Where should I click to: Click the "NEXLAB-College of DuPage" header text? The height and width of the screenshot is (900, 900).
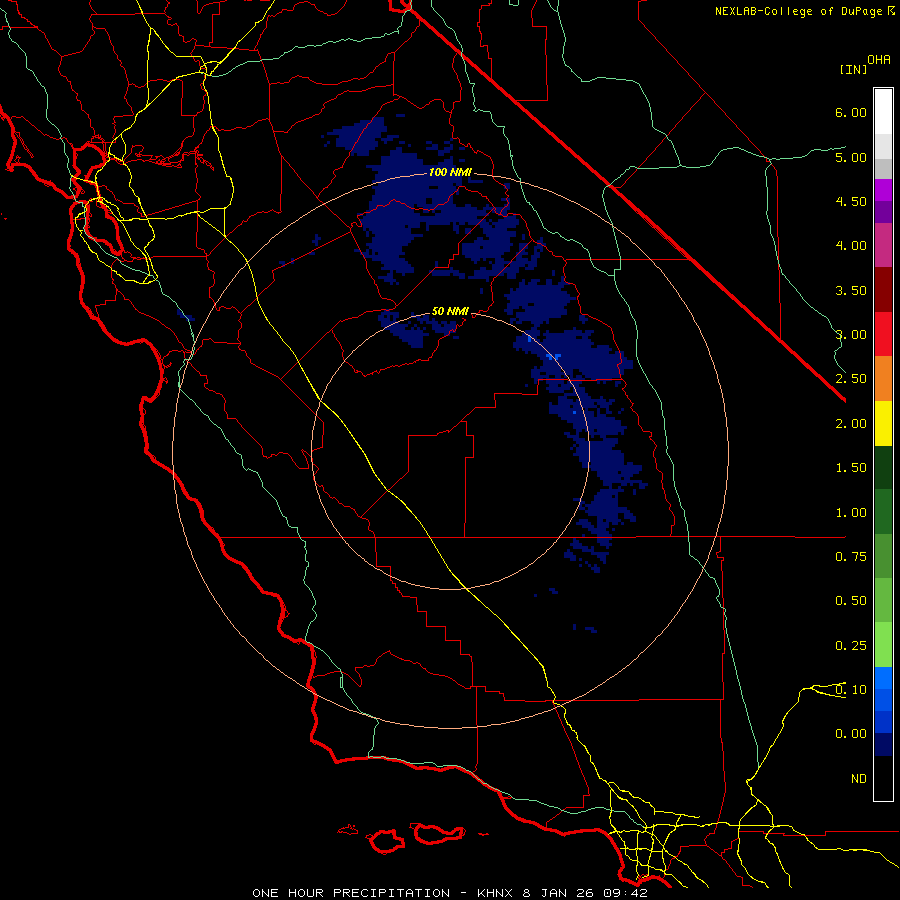coord(800,11)
